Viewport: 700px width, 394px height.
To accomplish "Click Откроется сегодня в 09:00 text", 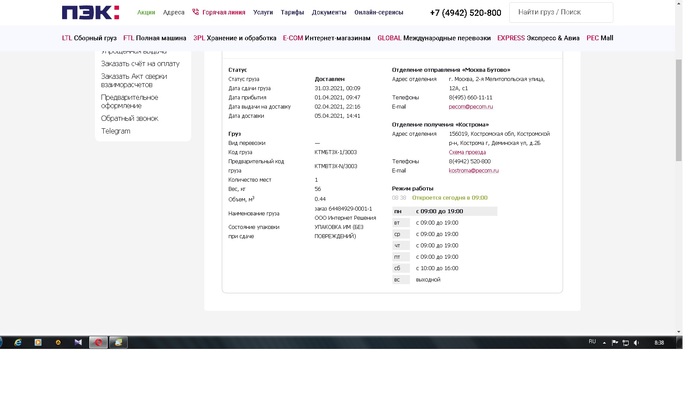I will click(x=450, y=198).
